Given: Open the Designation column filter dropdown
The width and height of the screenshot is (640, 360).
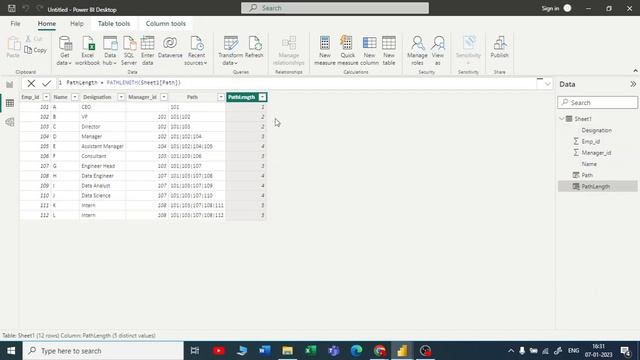Looking at the screenshot, I should [x=121, y=97].
